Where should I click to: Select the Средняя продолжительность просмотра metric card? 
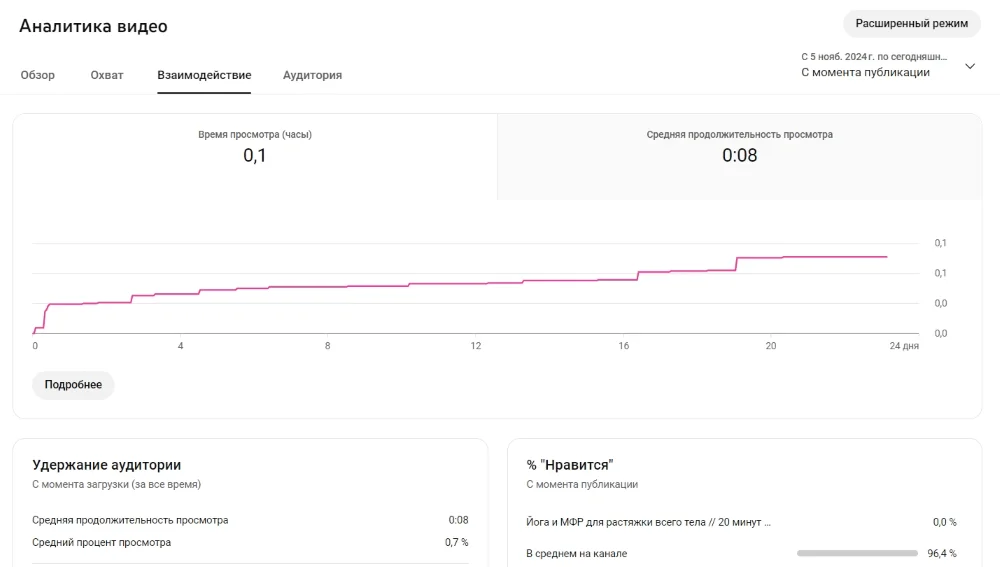pos(739,147)
